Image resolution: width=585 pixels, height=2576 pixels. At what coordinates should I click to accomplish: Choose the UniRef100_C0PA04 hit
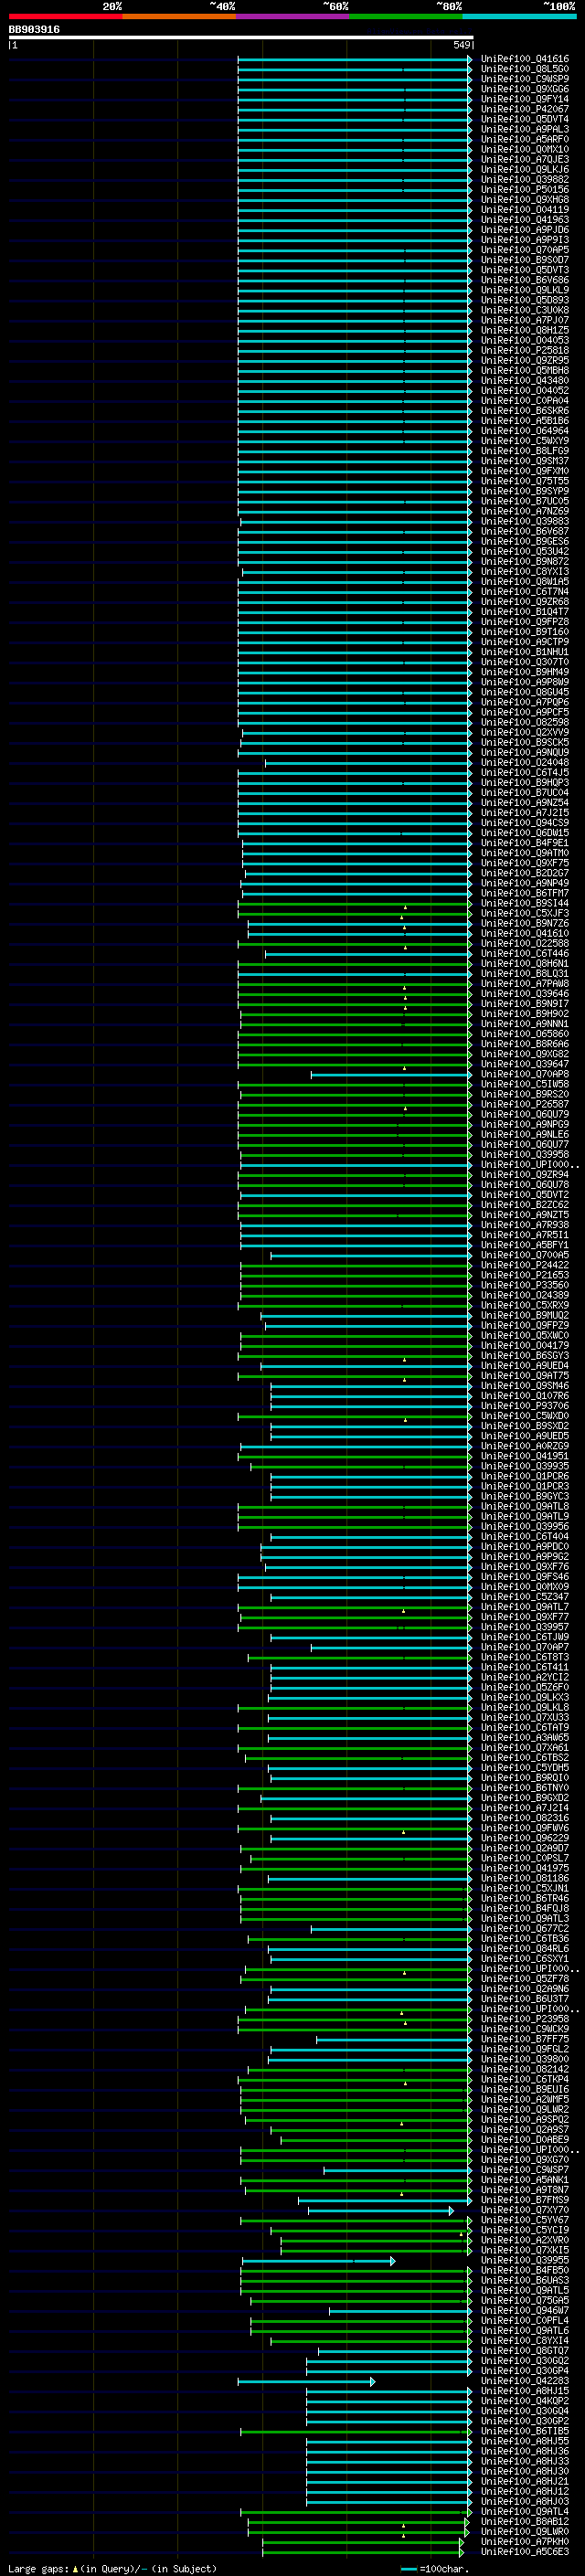(524, 401)
